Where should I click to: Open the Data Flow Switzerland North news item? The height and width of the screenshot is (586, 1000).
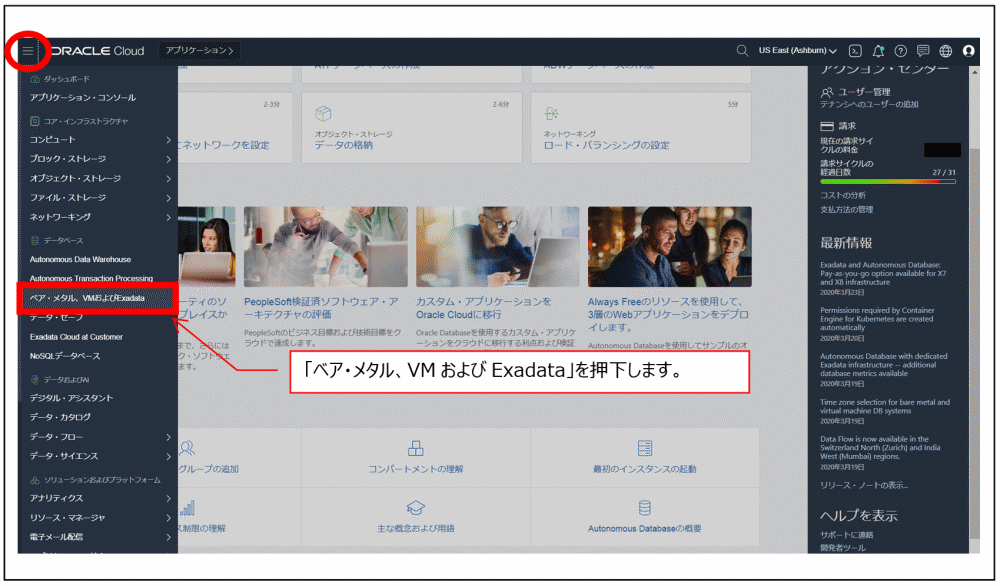coord(880,448)
